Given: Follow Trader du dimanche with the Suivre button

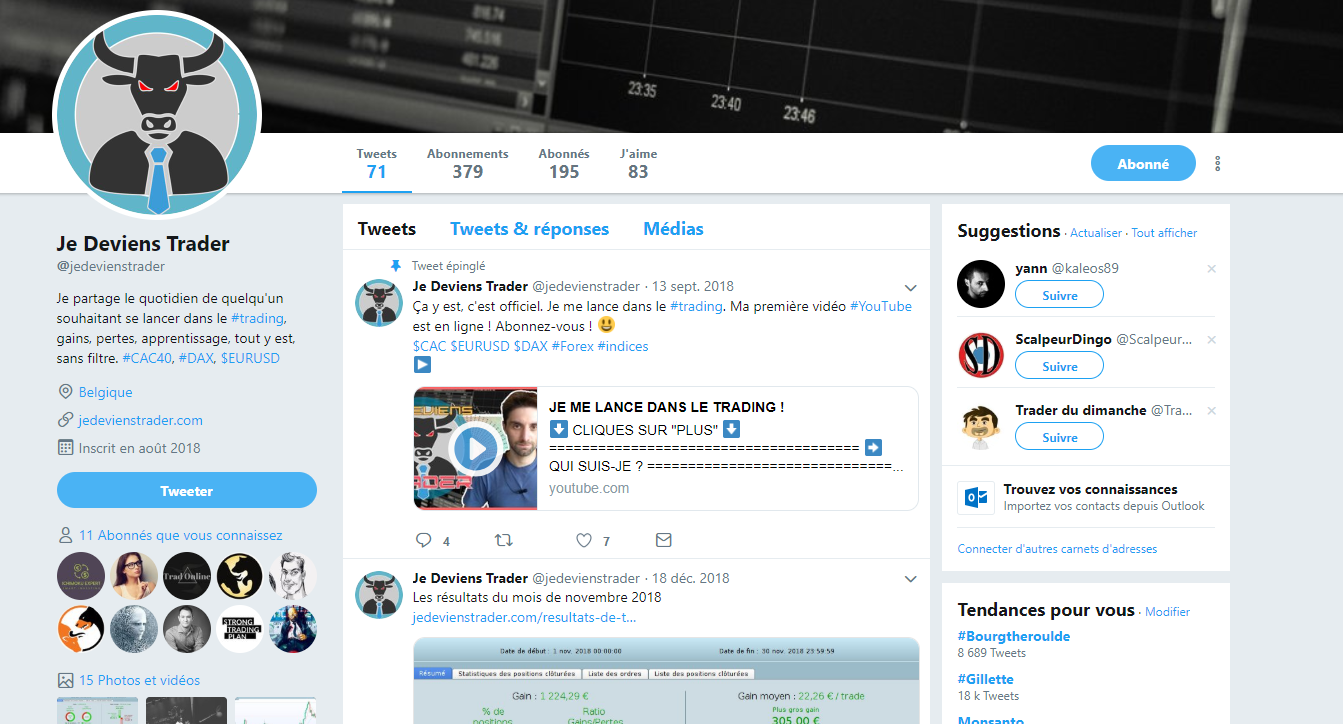Looking at the screenshot, I should 1060,437.
